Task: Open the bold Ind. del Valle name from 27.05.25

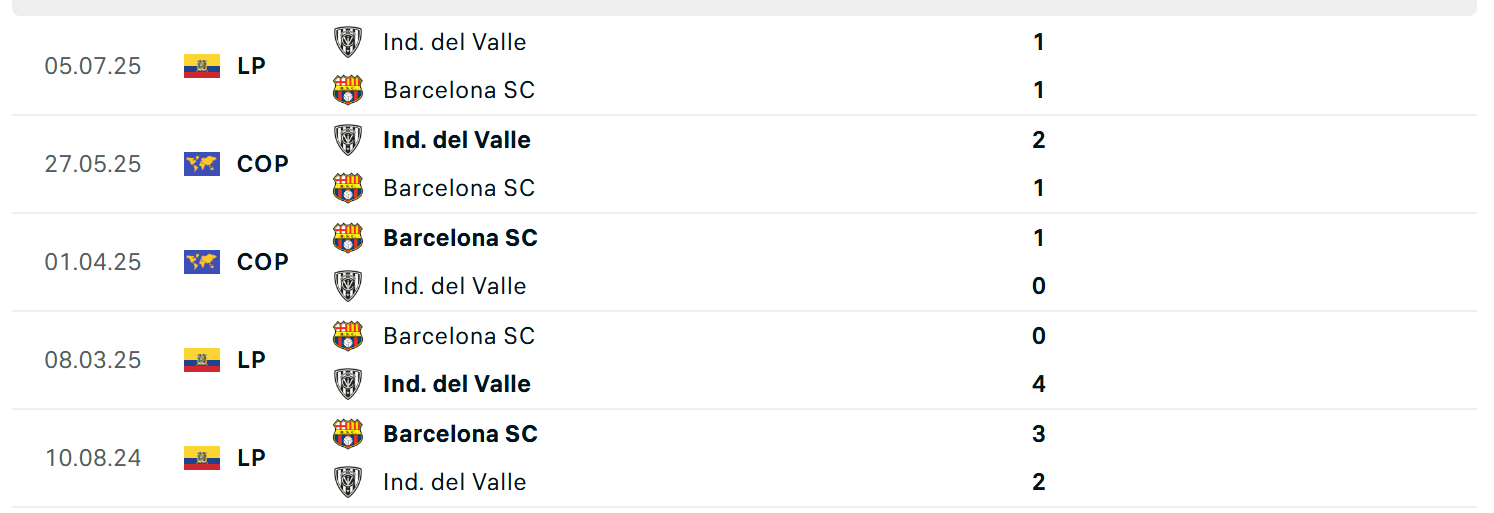Action: click(x=456, y=140)
